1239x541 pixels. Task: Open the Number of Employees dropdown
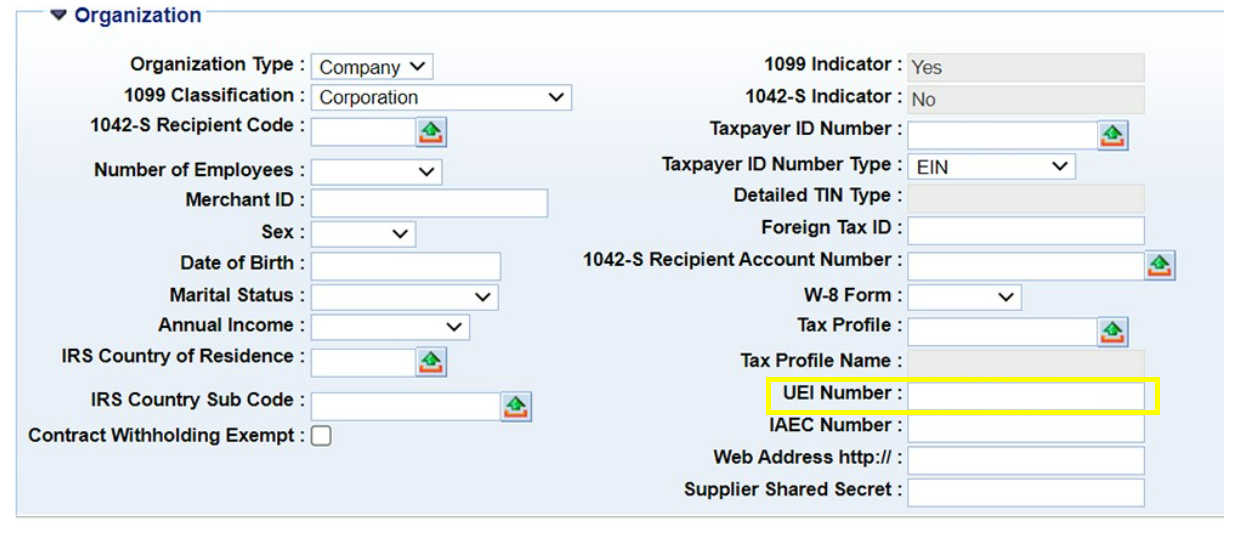(x=376, y=172)
